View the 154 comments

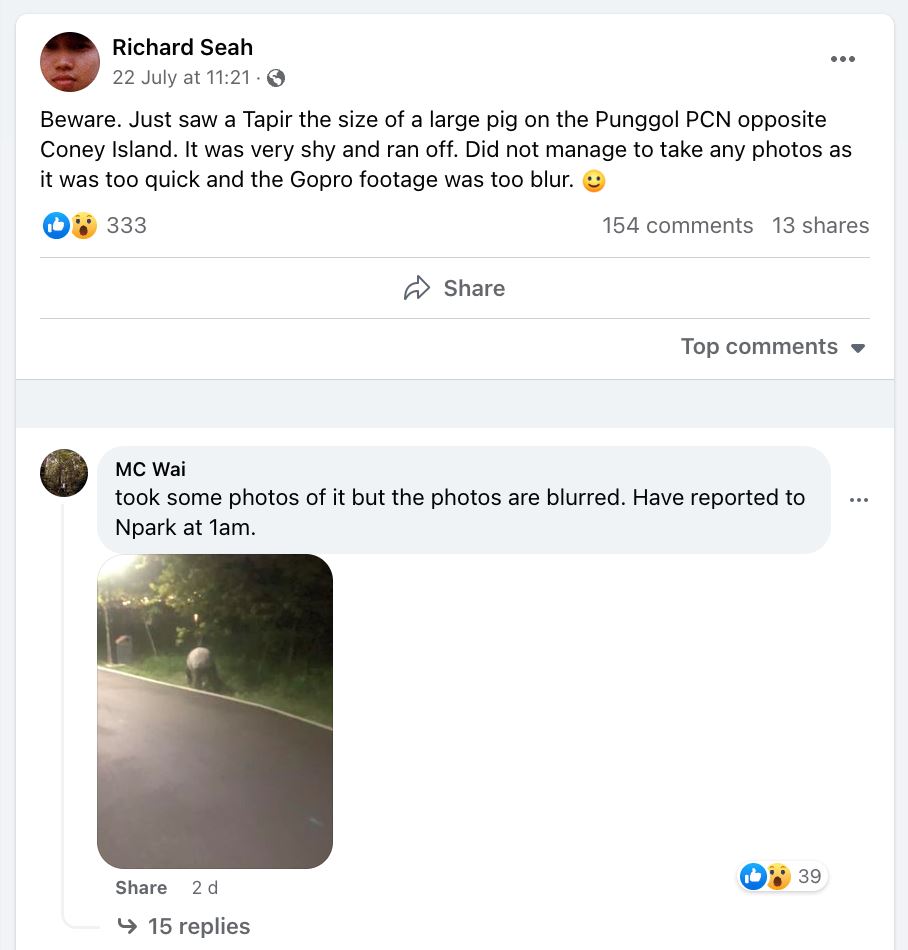pyautogui.click(x=677, y=226)
